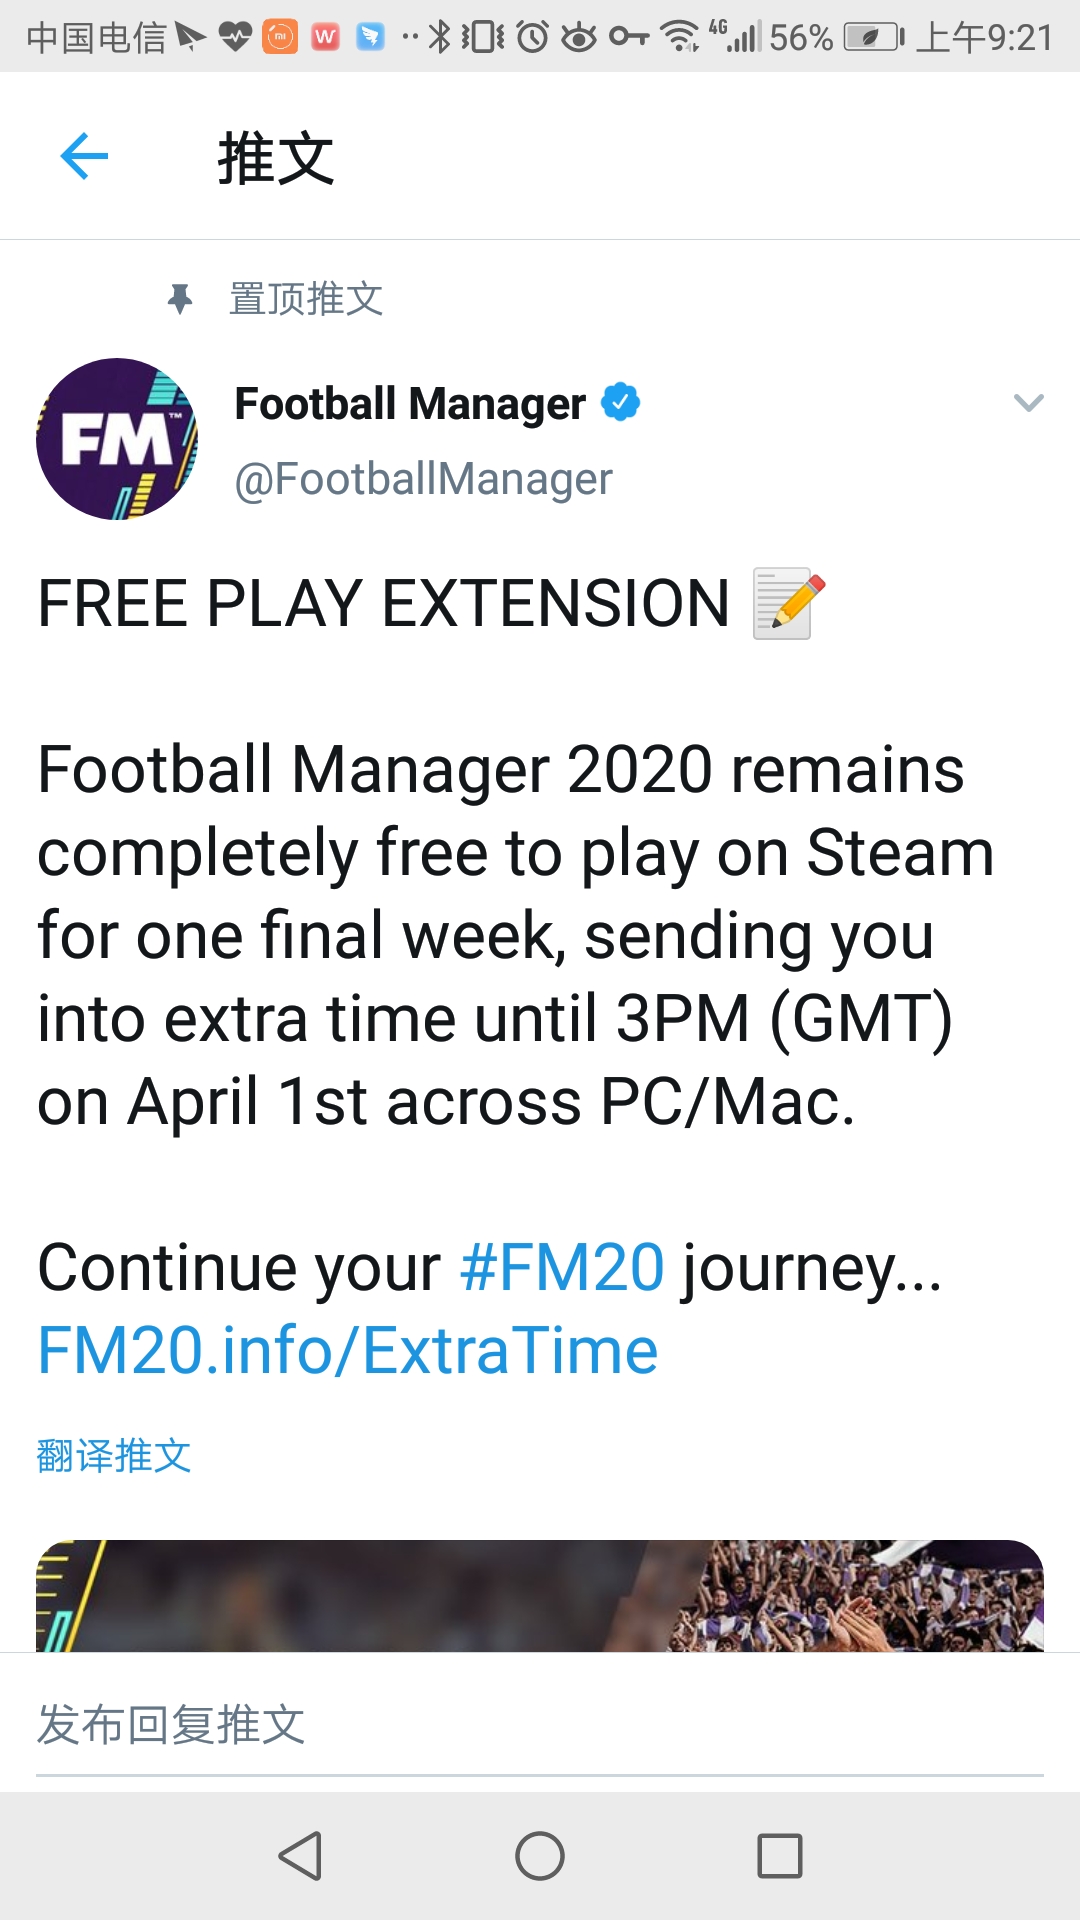Open the attached tweet image
1080x1920 pixels.
540,1590
